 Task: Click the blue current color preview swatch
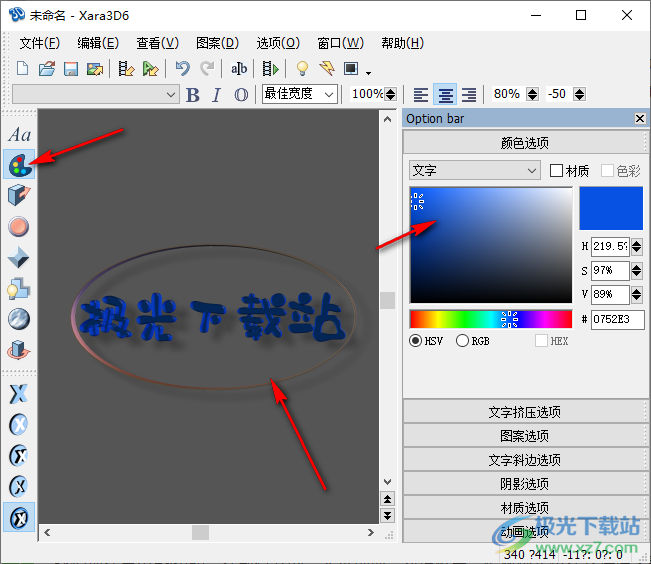point(611,208)
